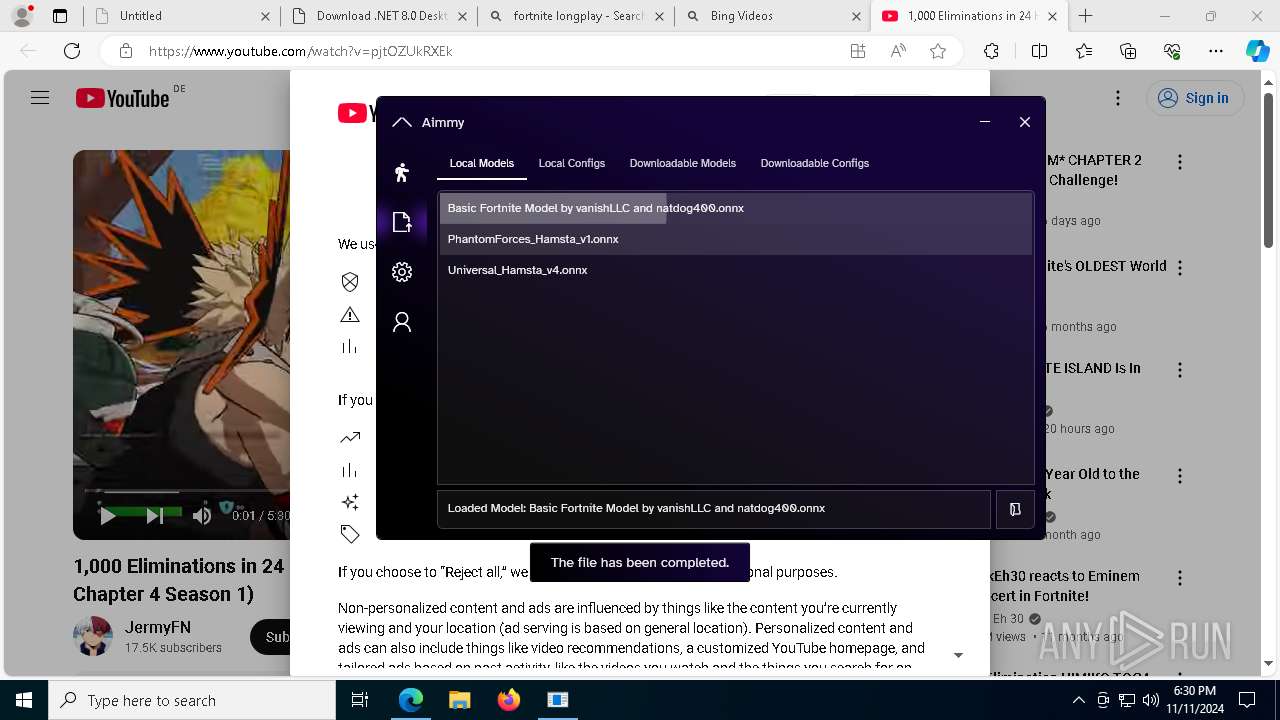Add this page to favorites star
Image resolution: width=1280 pixels, height=720 pixels.
pos(938,51)
